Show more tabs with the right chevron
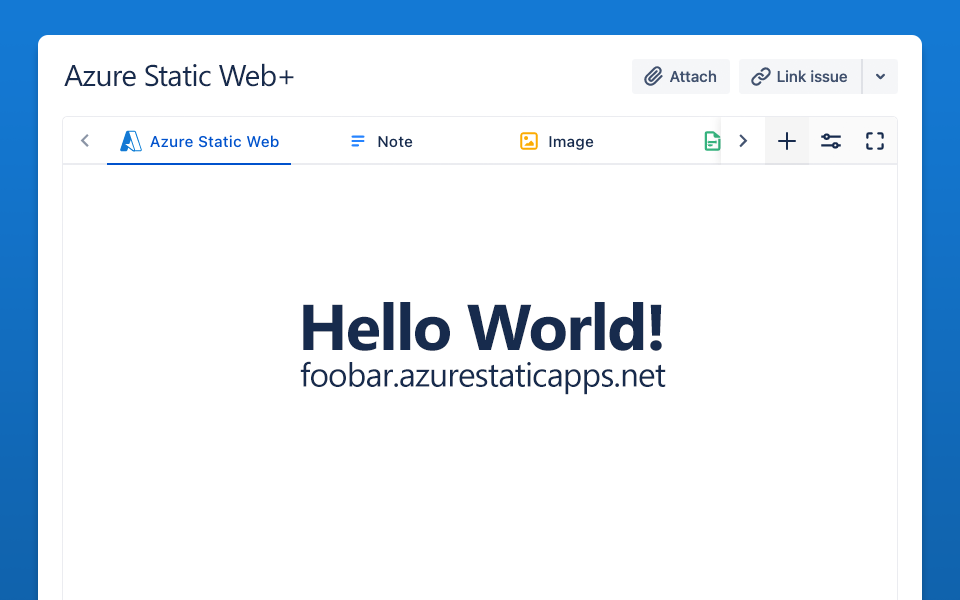This screenshot has width=960, height=600. tap(743, 141)
